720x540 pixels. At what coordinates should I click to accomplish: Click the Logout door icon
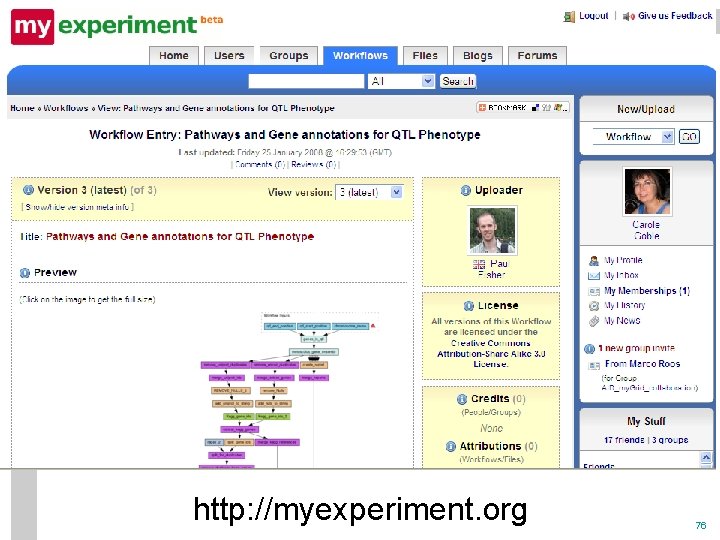569,17
